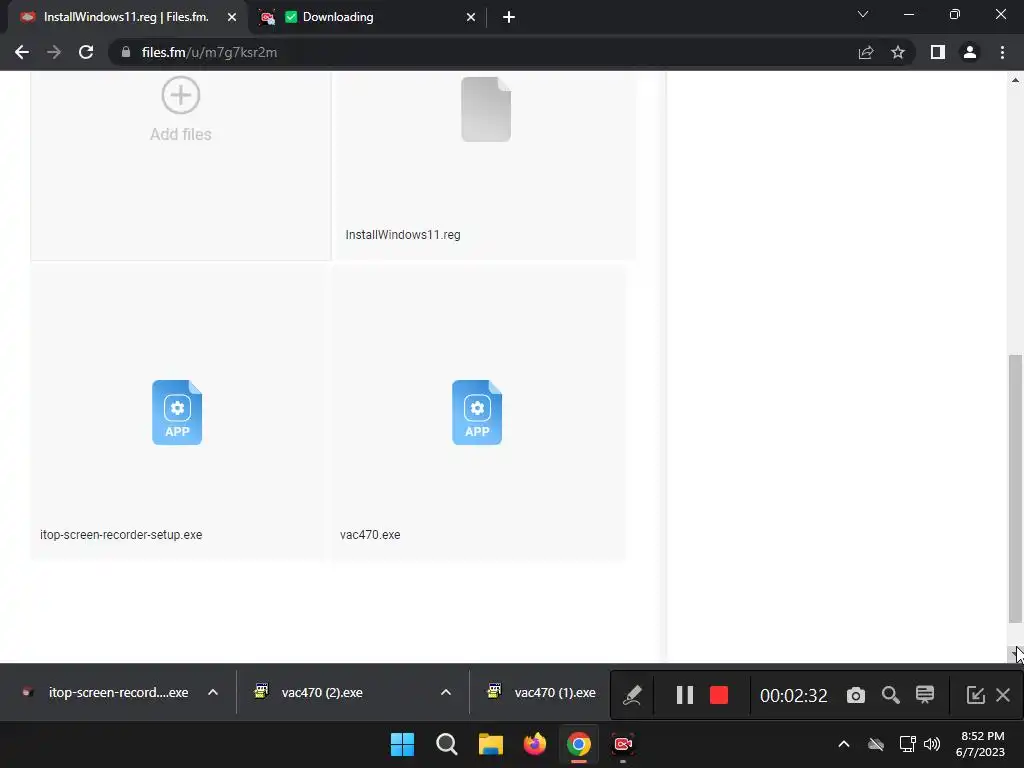
Task: Open the Windows Start menu
Action: [x=402, y=744]
